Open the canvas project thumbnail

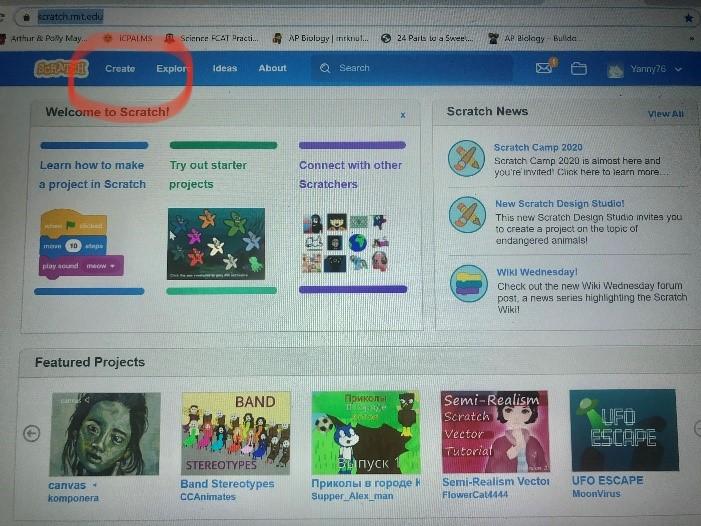point(105,434)
